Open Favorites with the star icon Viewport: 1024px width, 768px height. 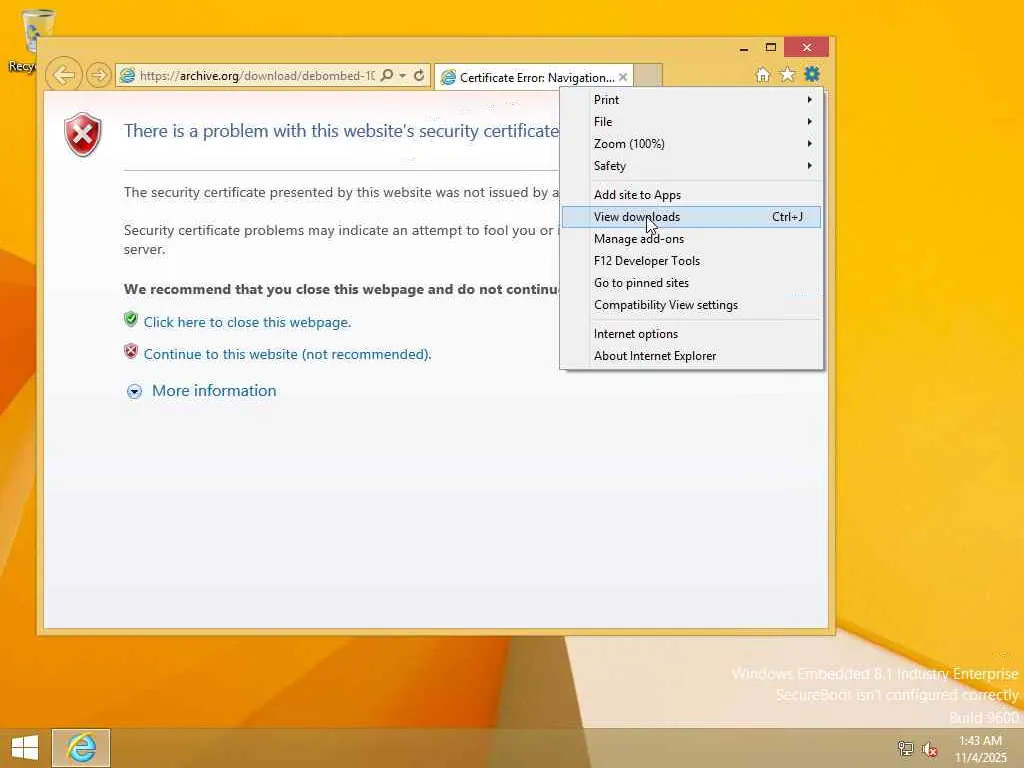click(788, 74)
